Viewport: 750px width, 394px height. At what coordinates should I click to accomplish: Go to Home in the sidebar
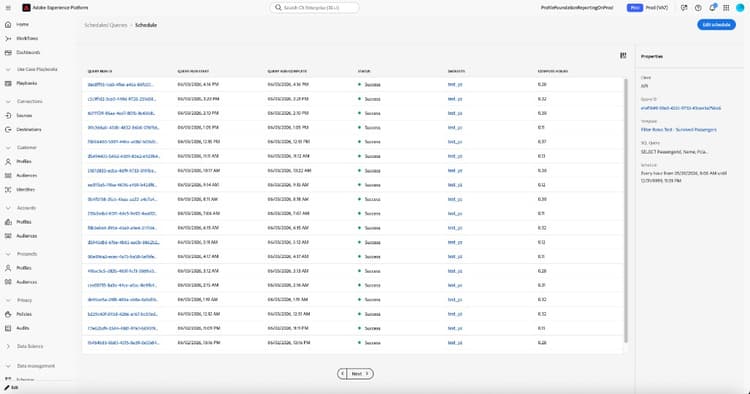coord(22,24)
